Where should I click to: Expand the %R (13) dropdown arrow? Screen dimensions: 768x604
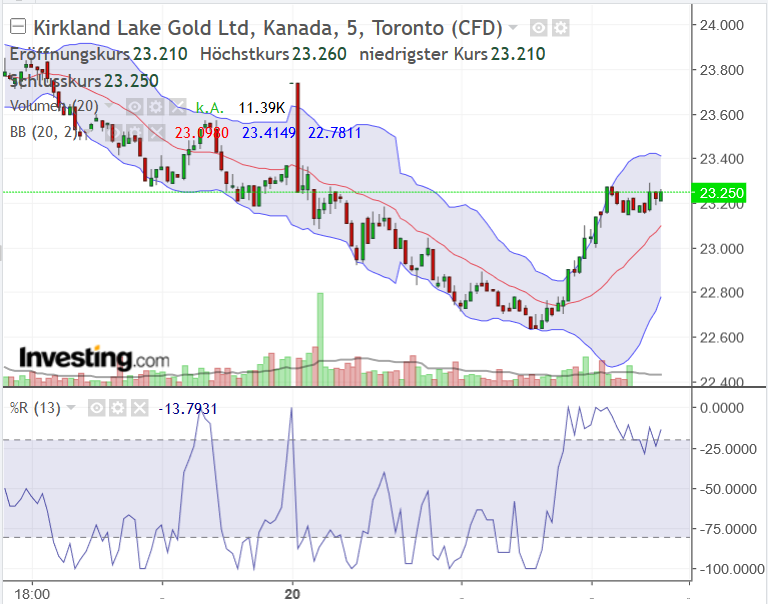(x=71, y=408)
